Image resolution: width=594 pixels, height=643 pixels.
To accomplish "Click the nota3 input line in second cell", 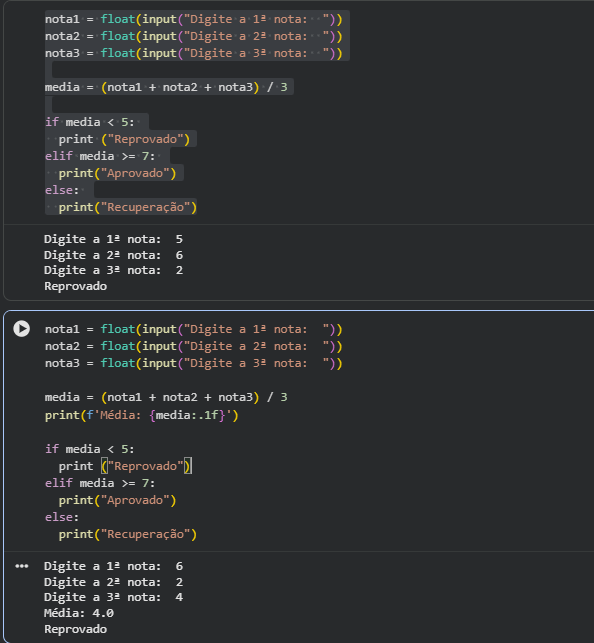I will pos(193,363).
